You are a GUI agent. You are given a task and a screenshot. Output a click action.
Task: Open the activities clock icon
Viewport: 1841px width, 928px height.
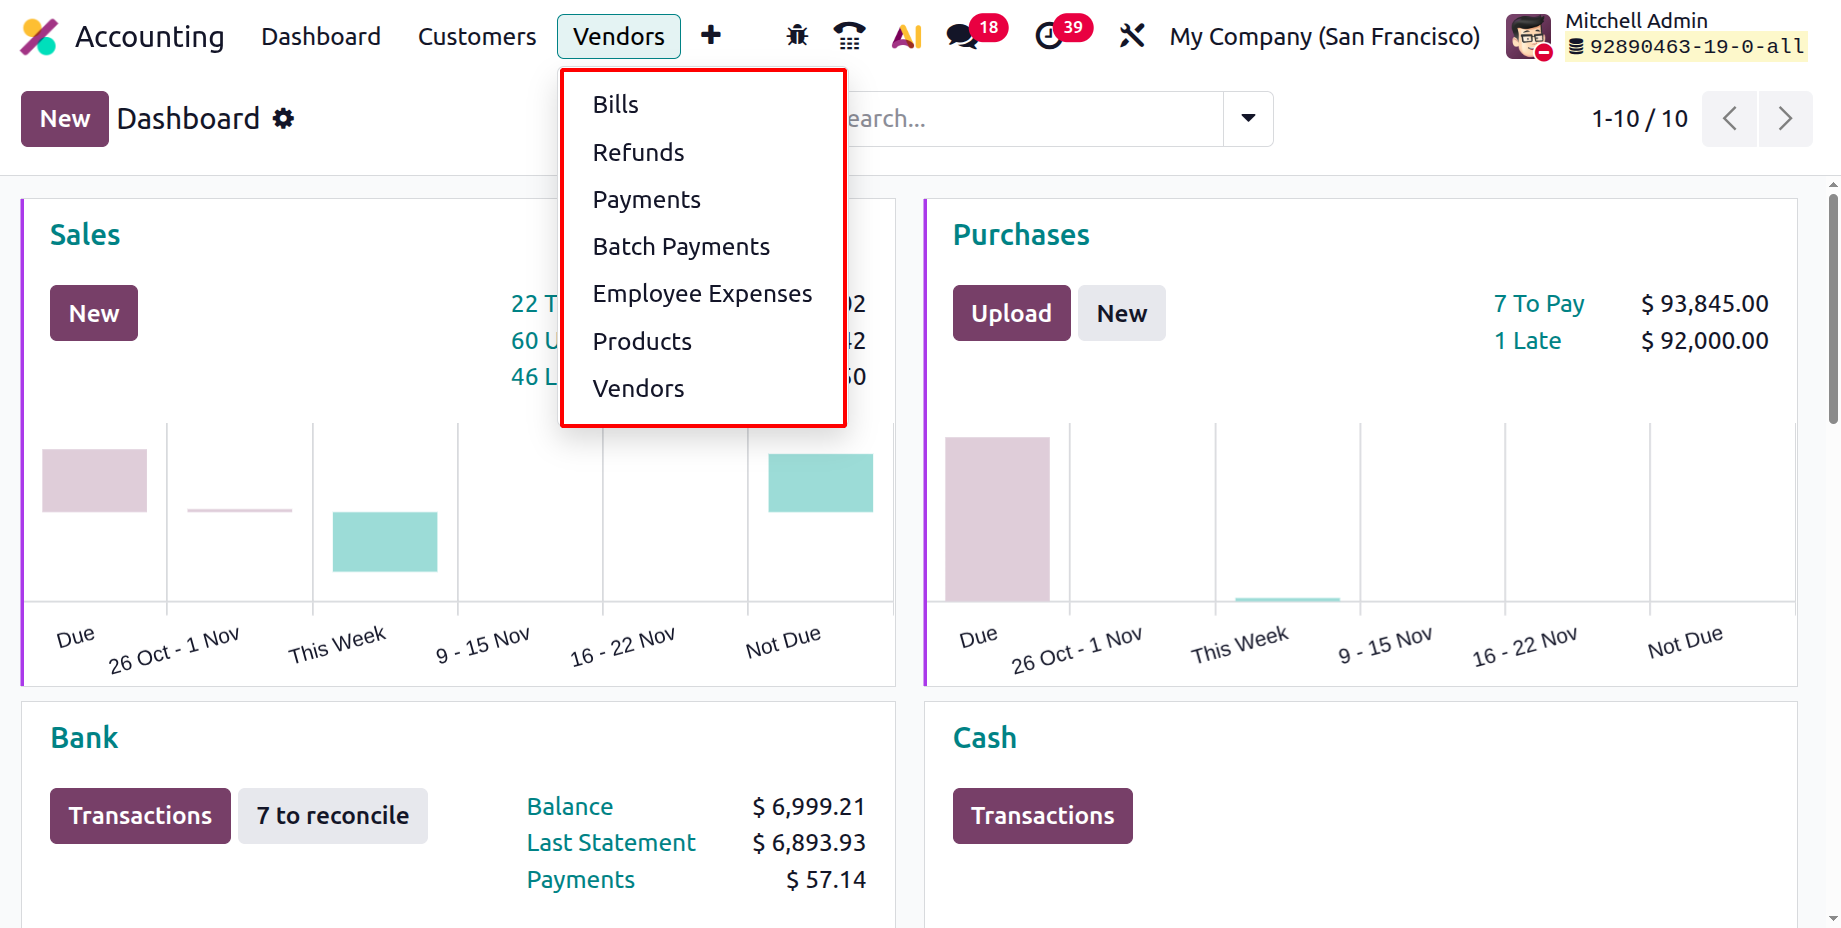[1049, 36]
